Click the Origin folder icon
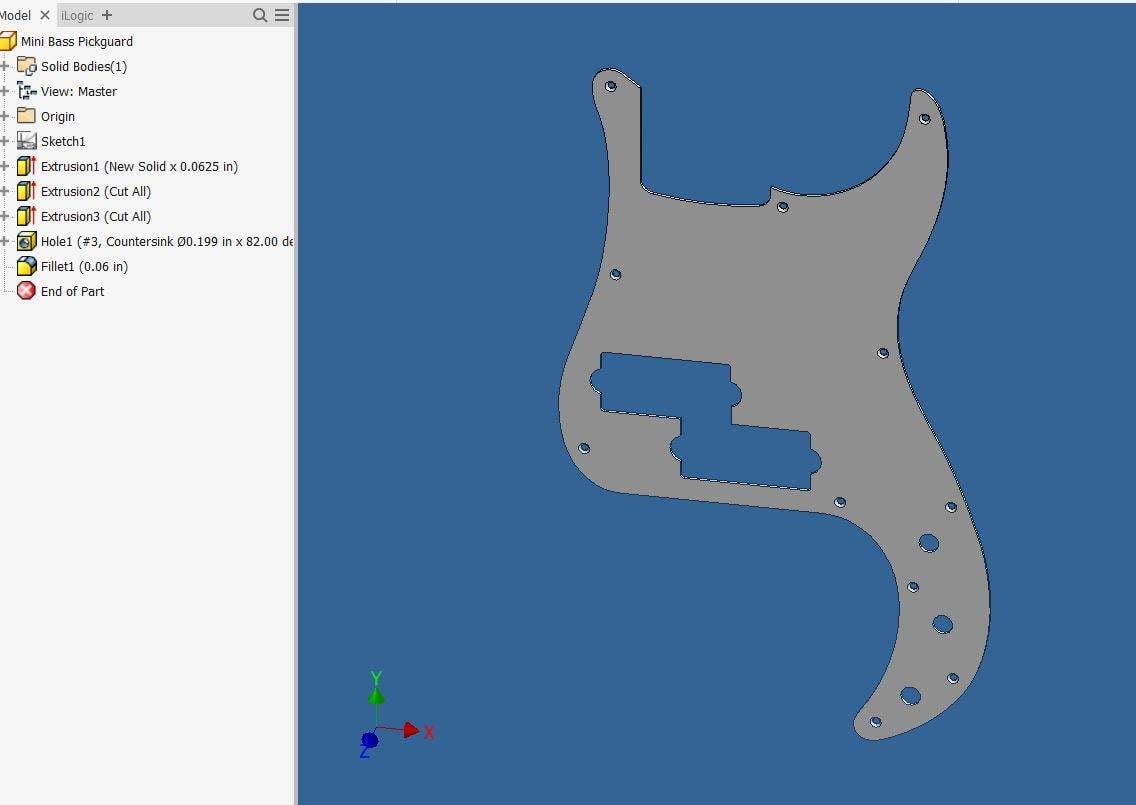1136x805 pixels. point(26,116)
